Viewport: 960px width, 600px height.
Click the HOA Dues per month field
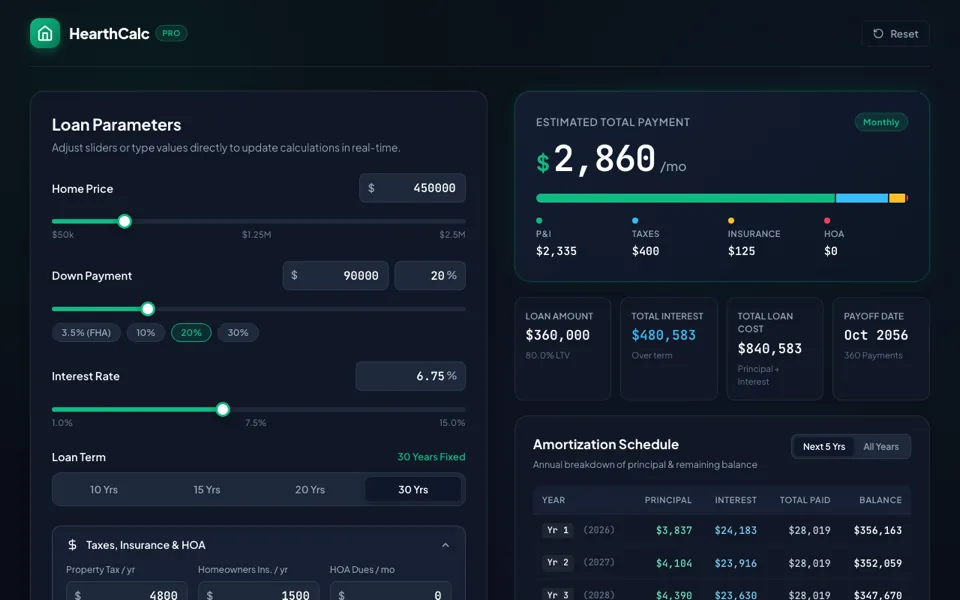tap(391, 591)
